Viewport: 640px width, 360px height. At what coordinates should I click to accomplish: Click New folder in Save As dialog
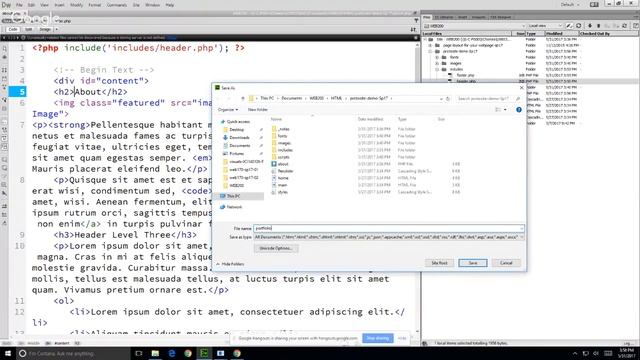click(x=258, y=109)
